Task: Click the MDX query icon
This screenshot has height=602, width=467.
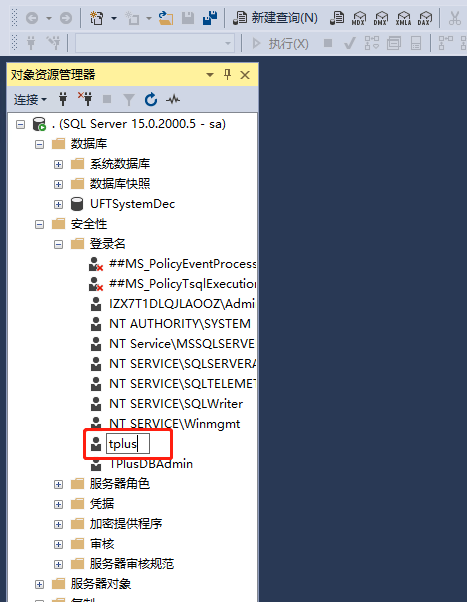Action: (x=359, y=18)
